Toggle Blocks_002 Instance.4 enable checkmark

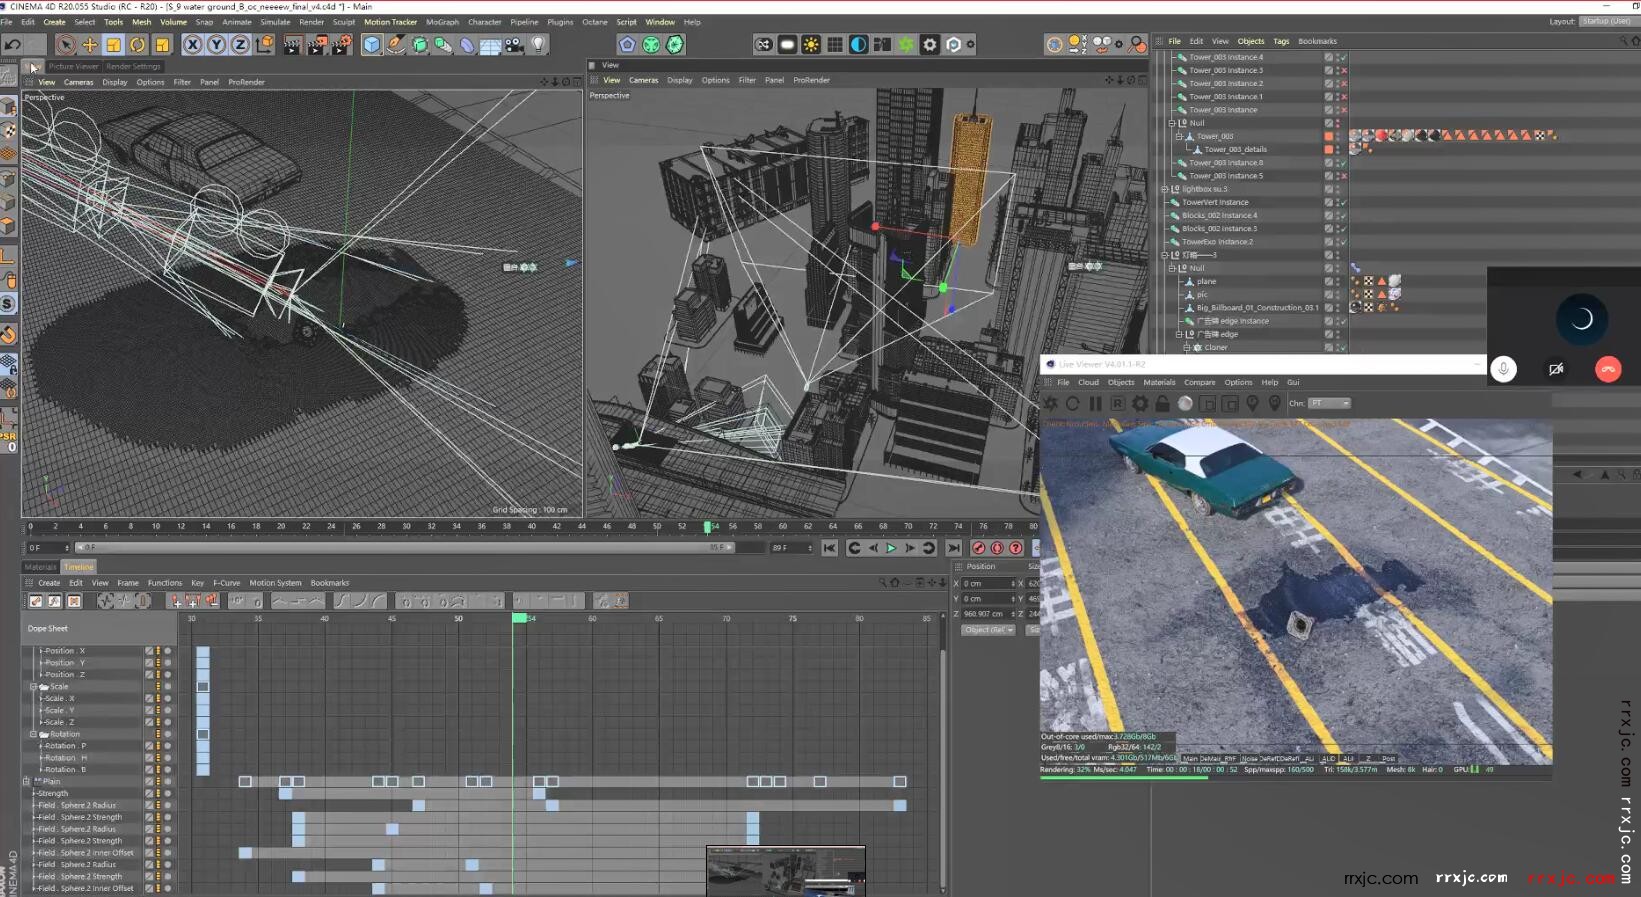(x=1343, y=215)
